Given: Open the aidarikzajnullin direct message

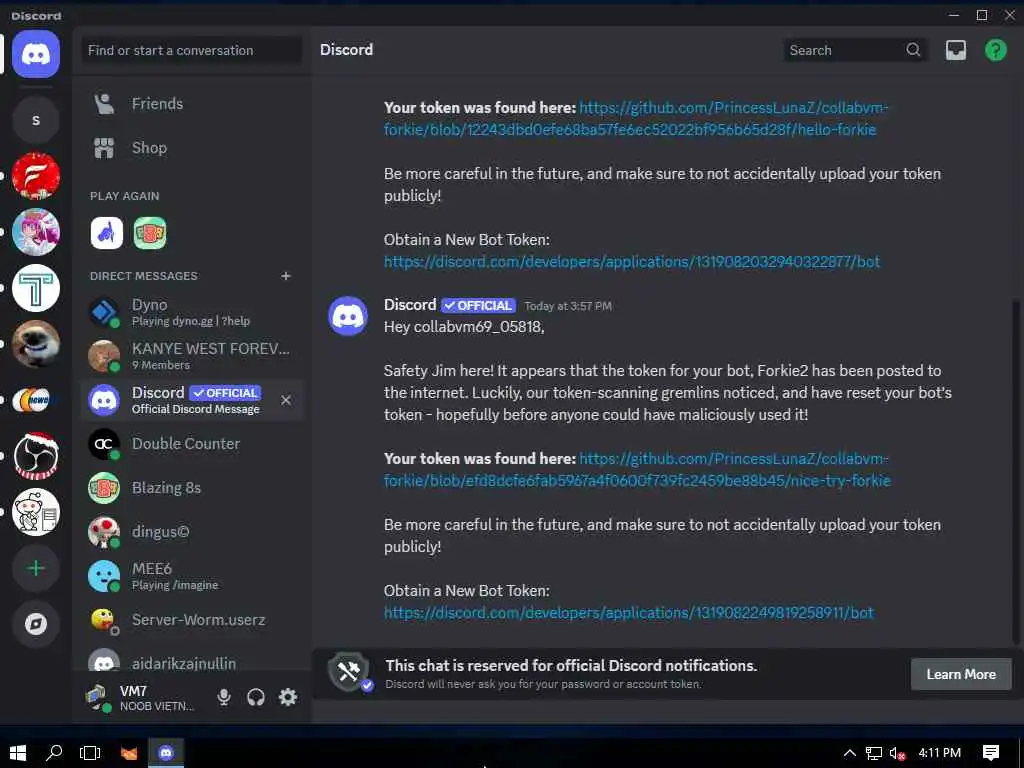Looking at the screenshot, I should point(191,661).
